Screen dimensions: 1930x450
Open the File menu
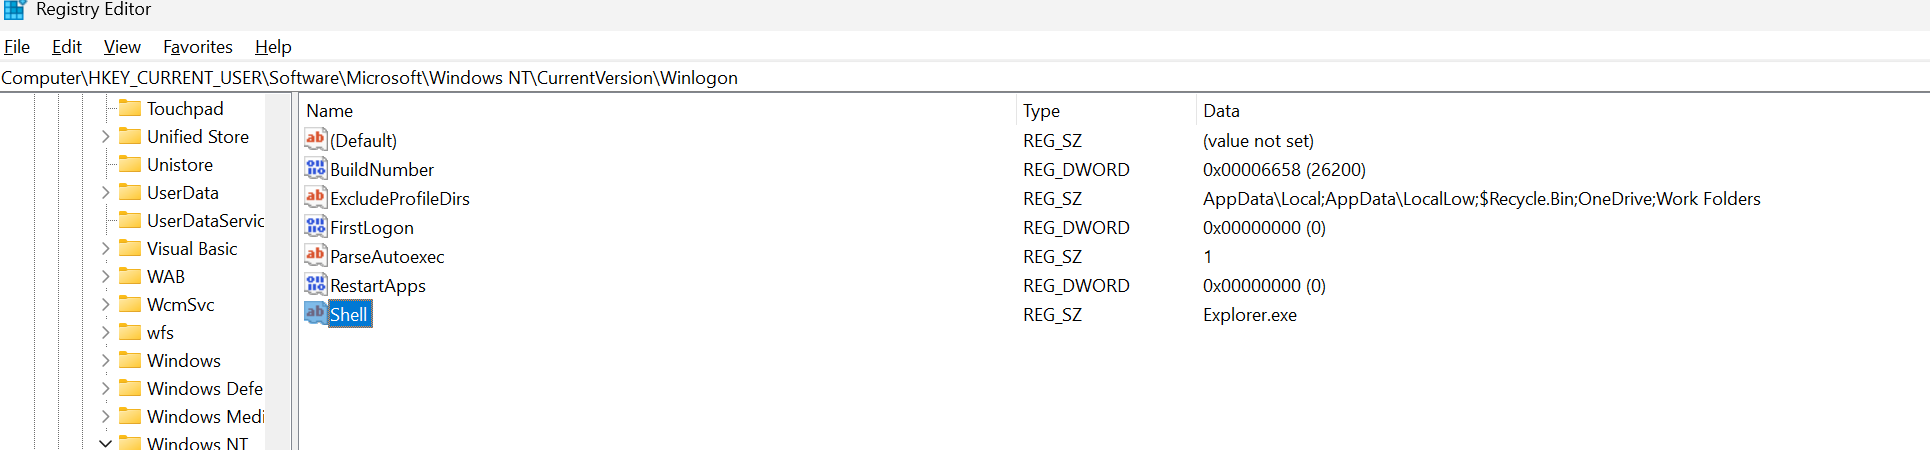(x=17, y=47)
